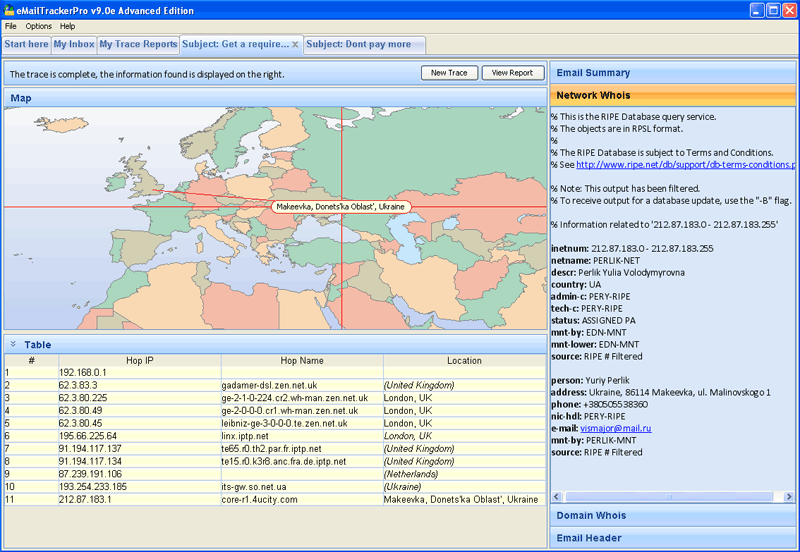Open the Options menu
Image resolution: width=800 pixels, height=552 pixels.
(39, 26)
